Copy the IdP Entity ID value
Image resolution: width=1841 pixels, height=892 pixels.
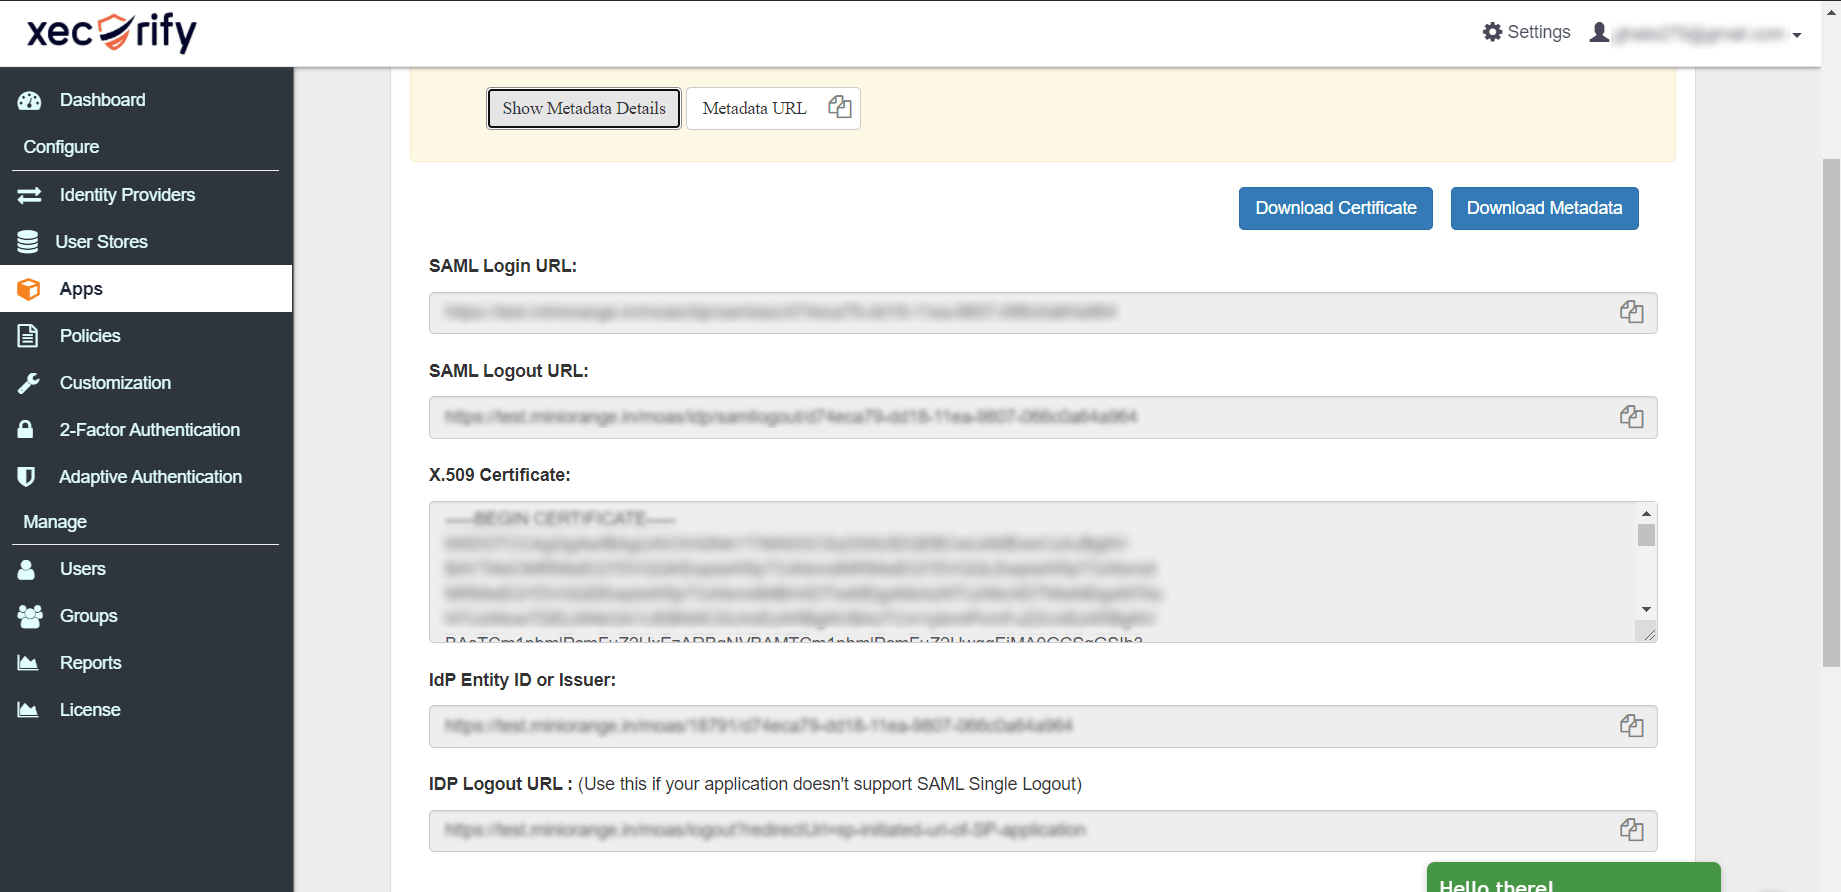tap(1631, 726)
